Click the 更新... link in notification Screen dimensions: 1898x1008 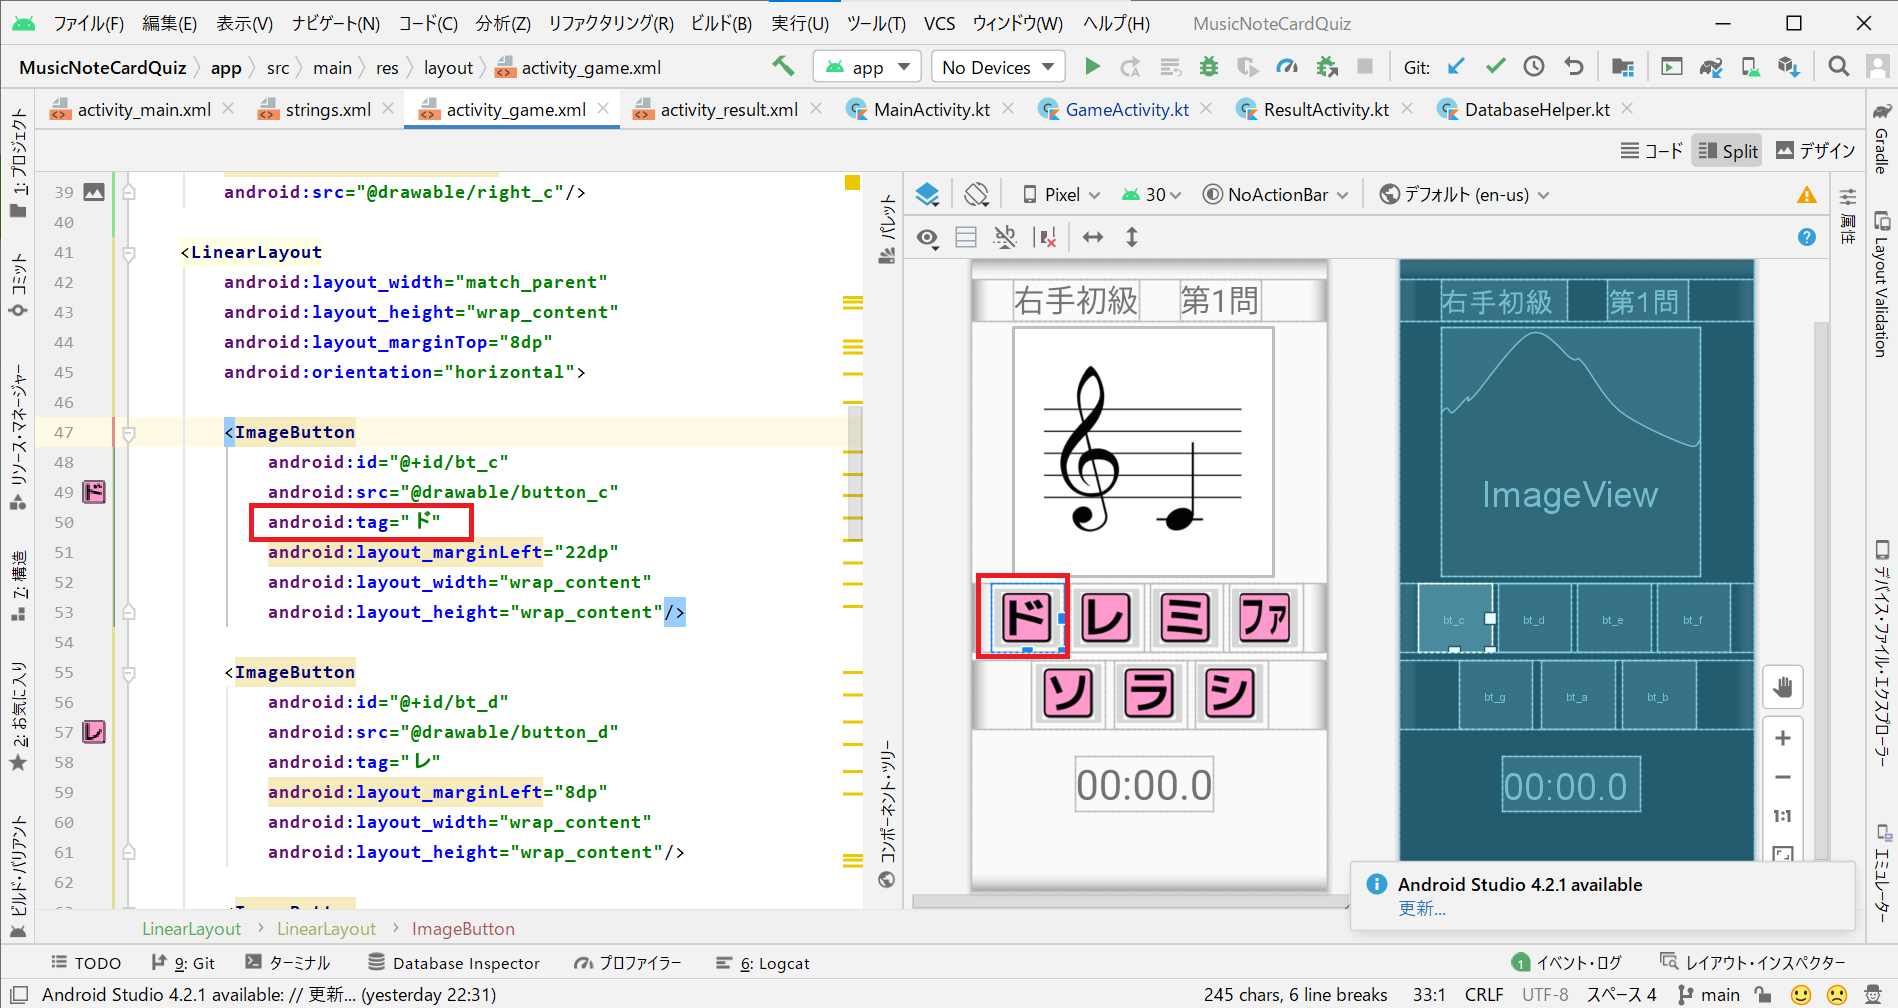click(x=1421, y=908)
